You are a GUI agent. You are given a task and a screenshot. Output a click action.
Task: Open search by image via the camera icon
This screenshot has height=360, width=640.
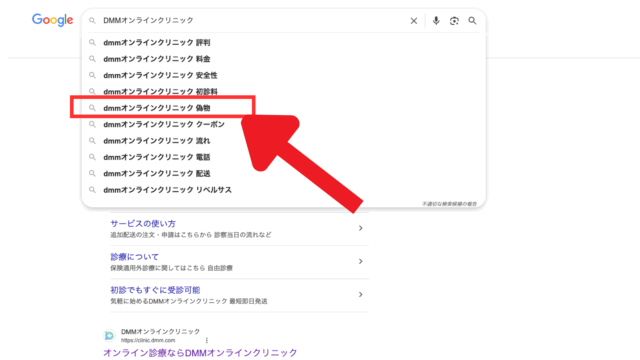(454, 20)
